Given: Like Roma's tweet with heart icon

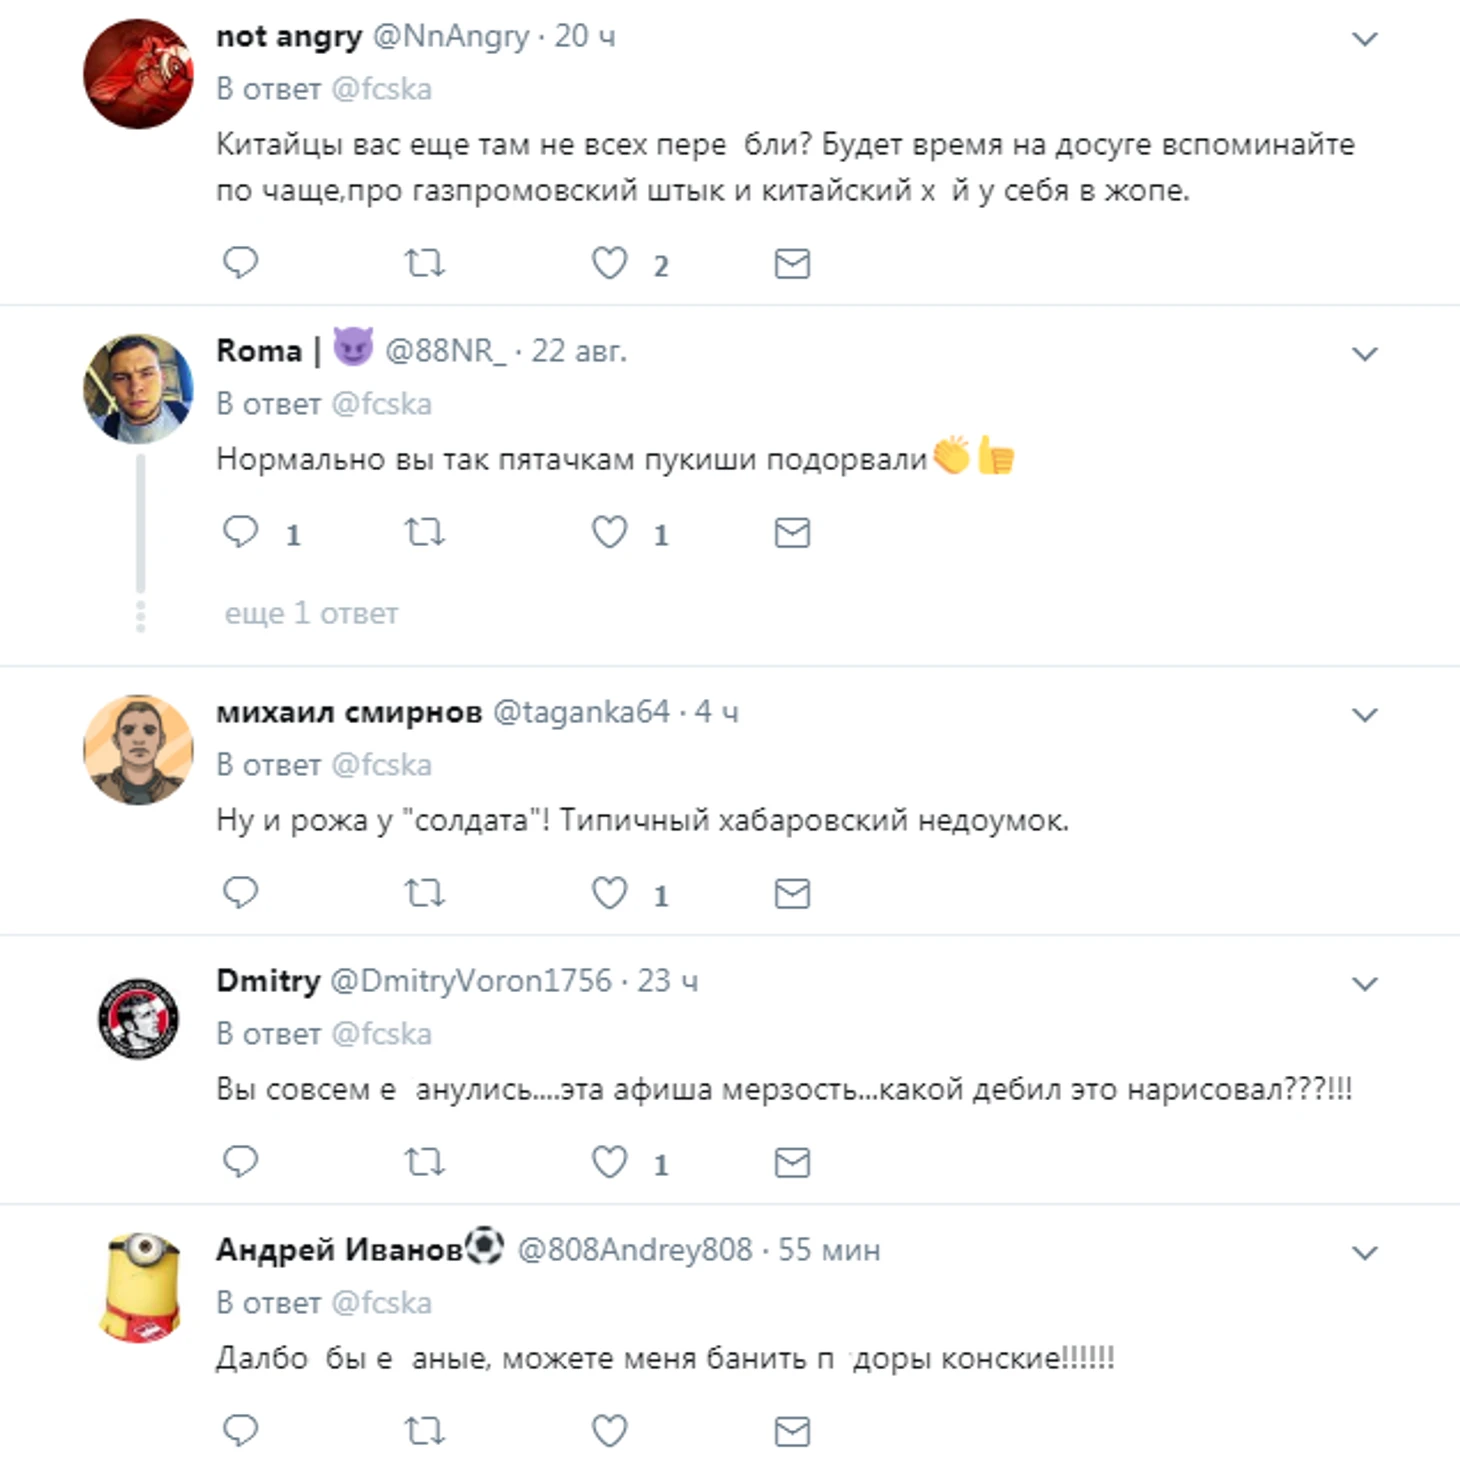Looking at the screenshot, I should [x=609, y=532].
